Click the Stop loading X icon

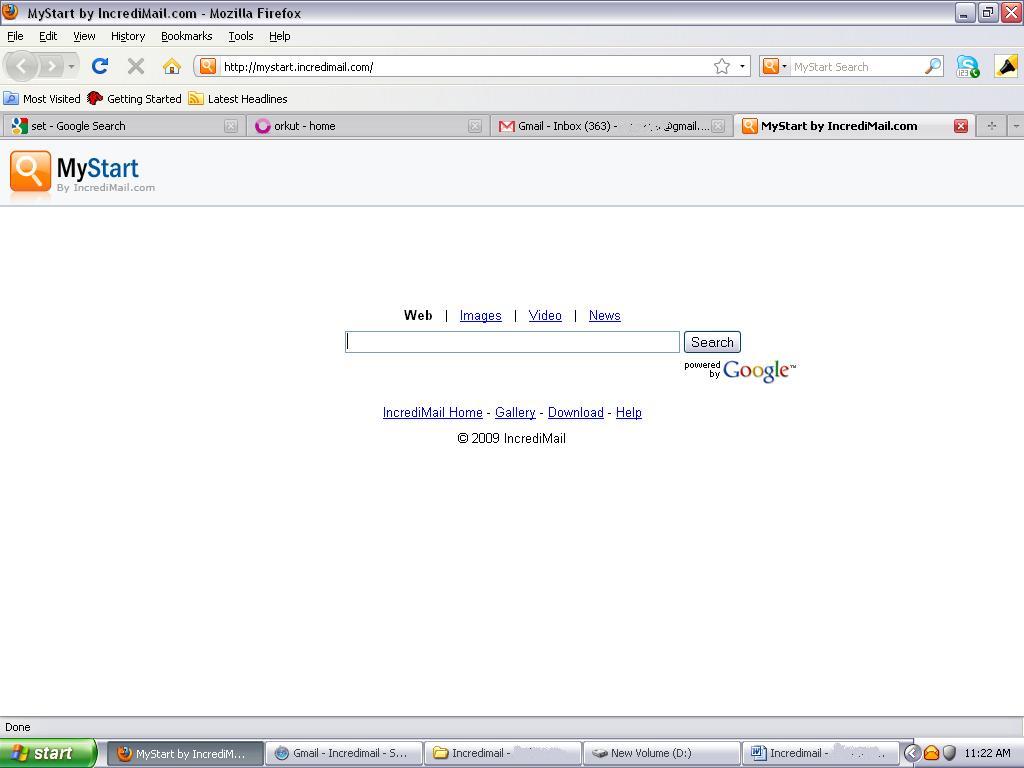[x=136, y=66]
